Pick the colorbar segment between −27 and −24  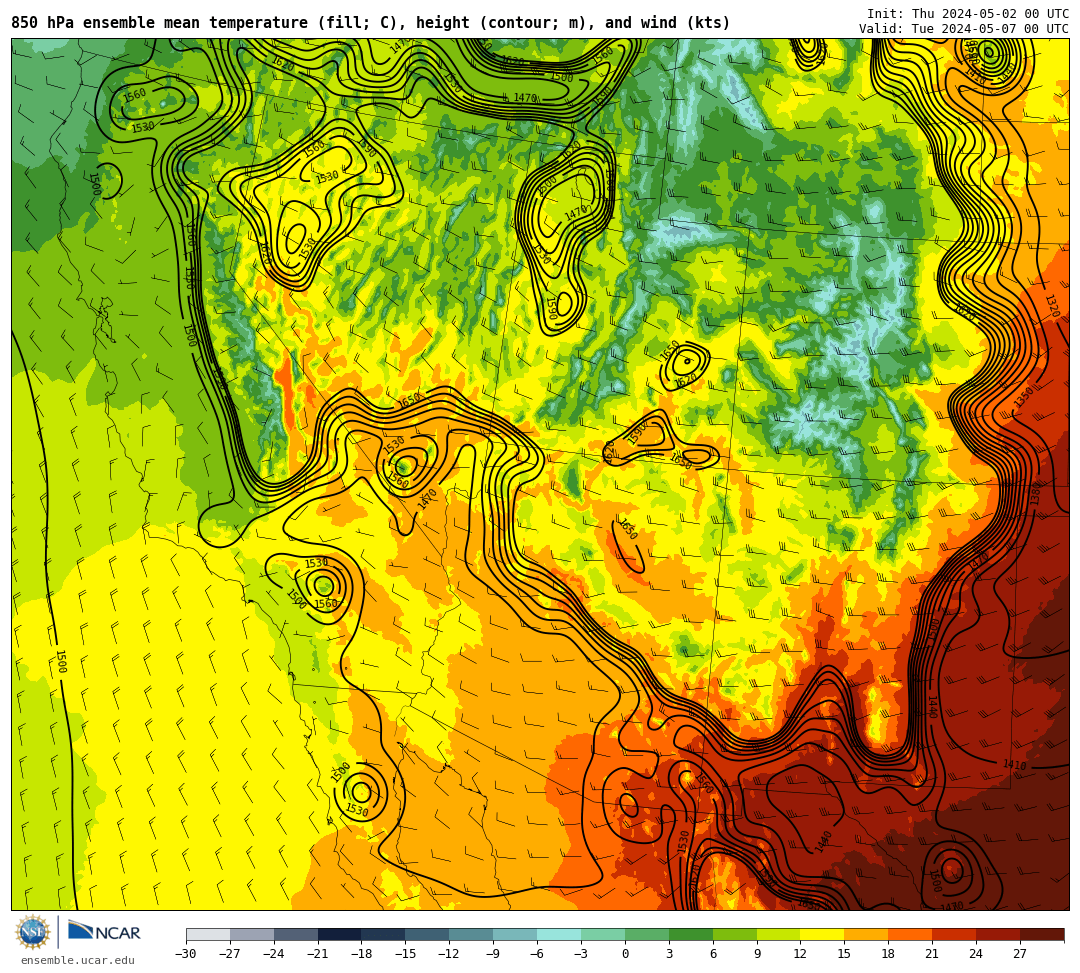(x=252, y=934)
